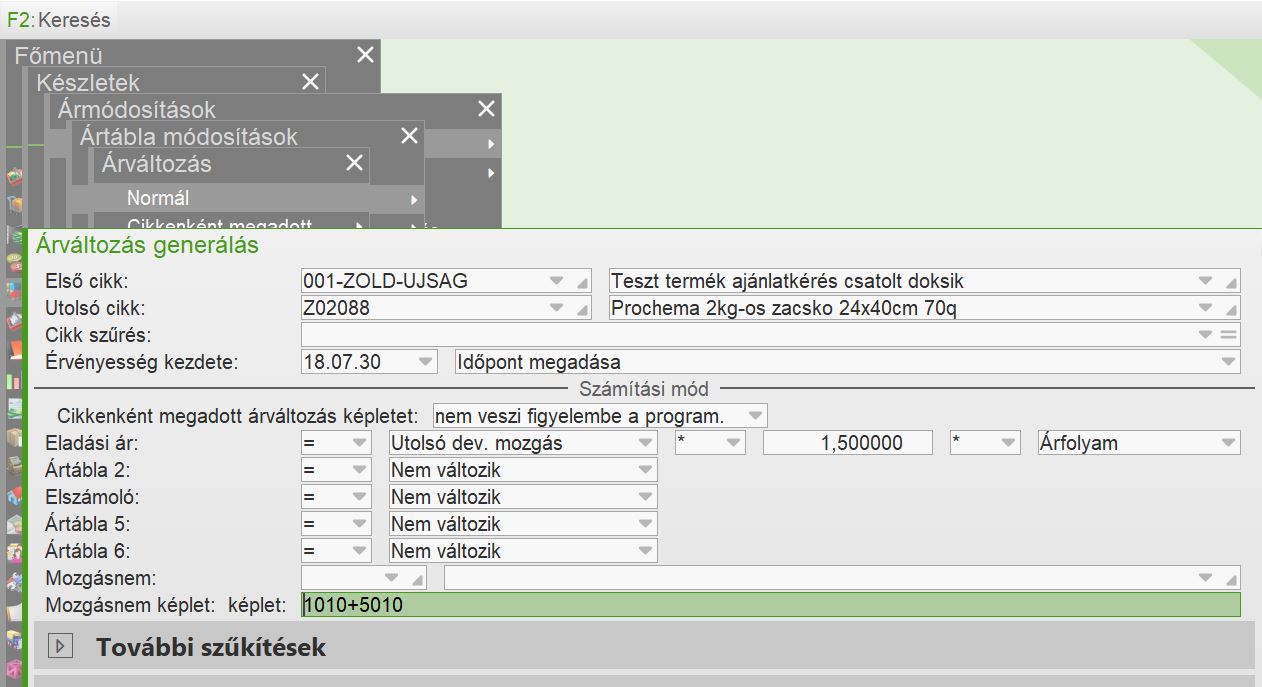Open the Elszámoló 'Nem változik' dropdown

point(646,497)
